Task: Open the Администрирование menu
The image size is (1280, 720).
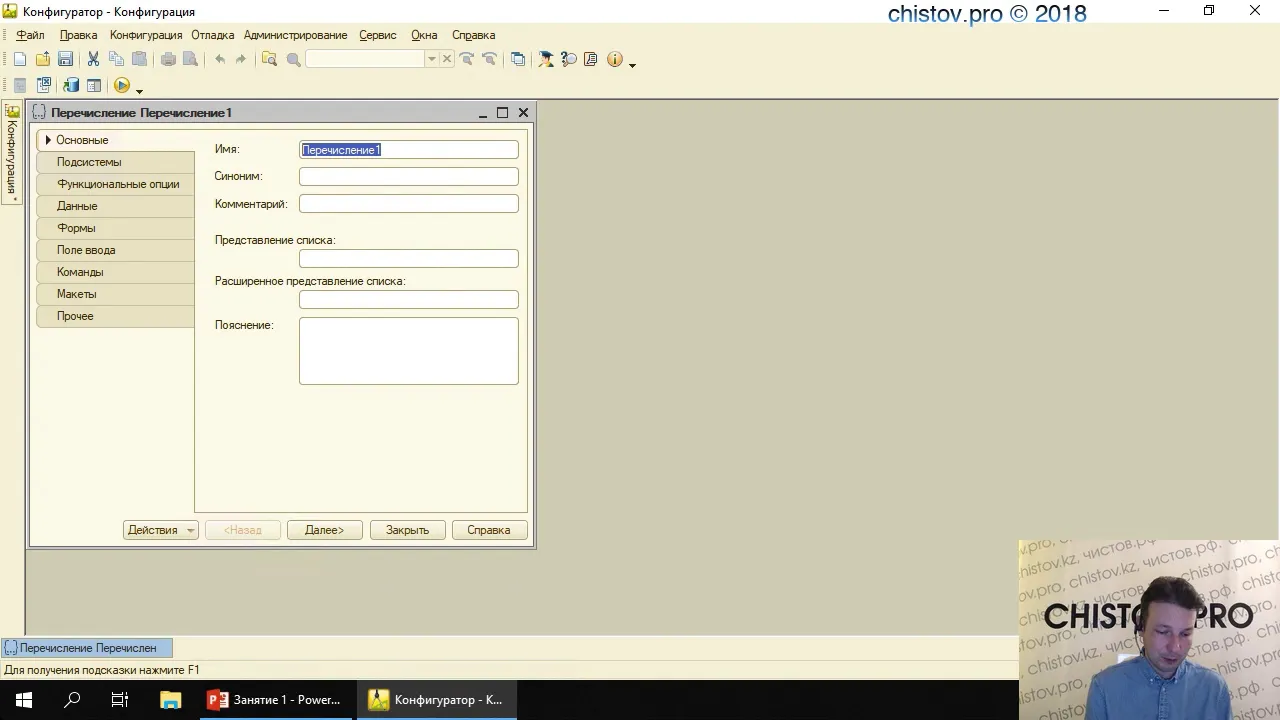Action: pyautogui.click(x=296, y=35)
